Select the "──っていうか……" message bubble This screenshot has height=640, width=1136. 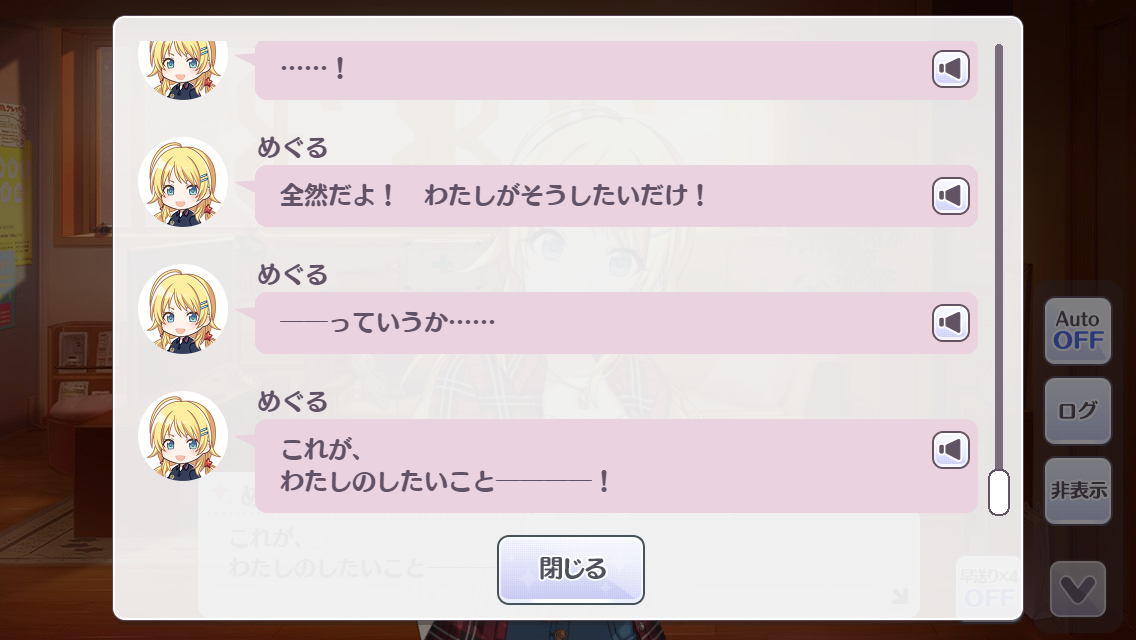pos(616,323)
